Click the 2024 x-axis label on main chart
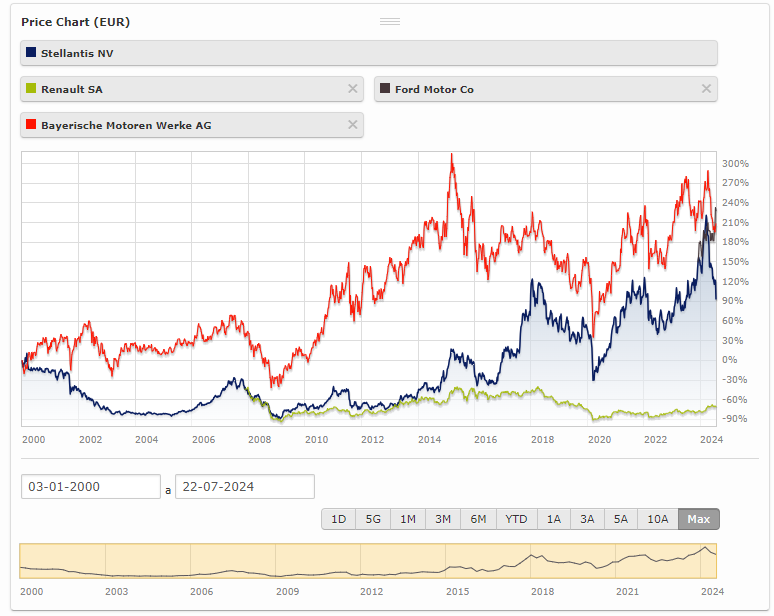This screenshot has width=774, height=616. click(711, 439)
